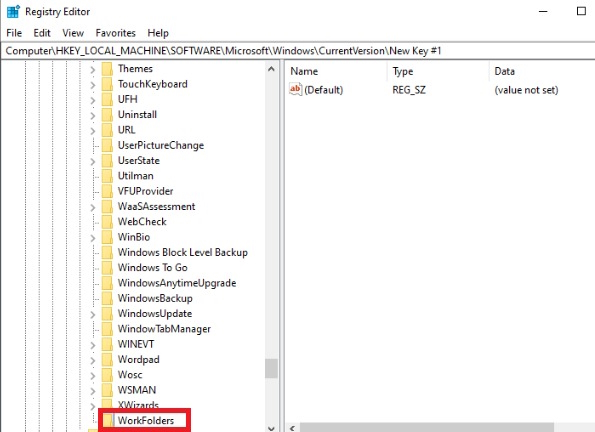Click the WSMAN folder icon
This screenshot has height=432, width=595.
[107, 390]
